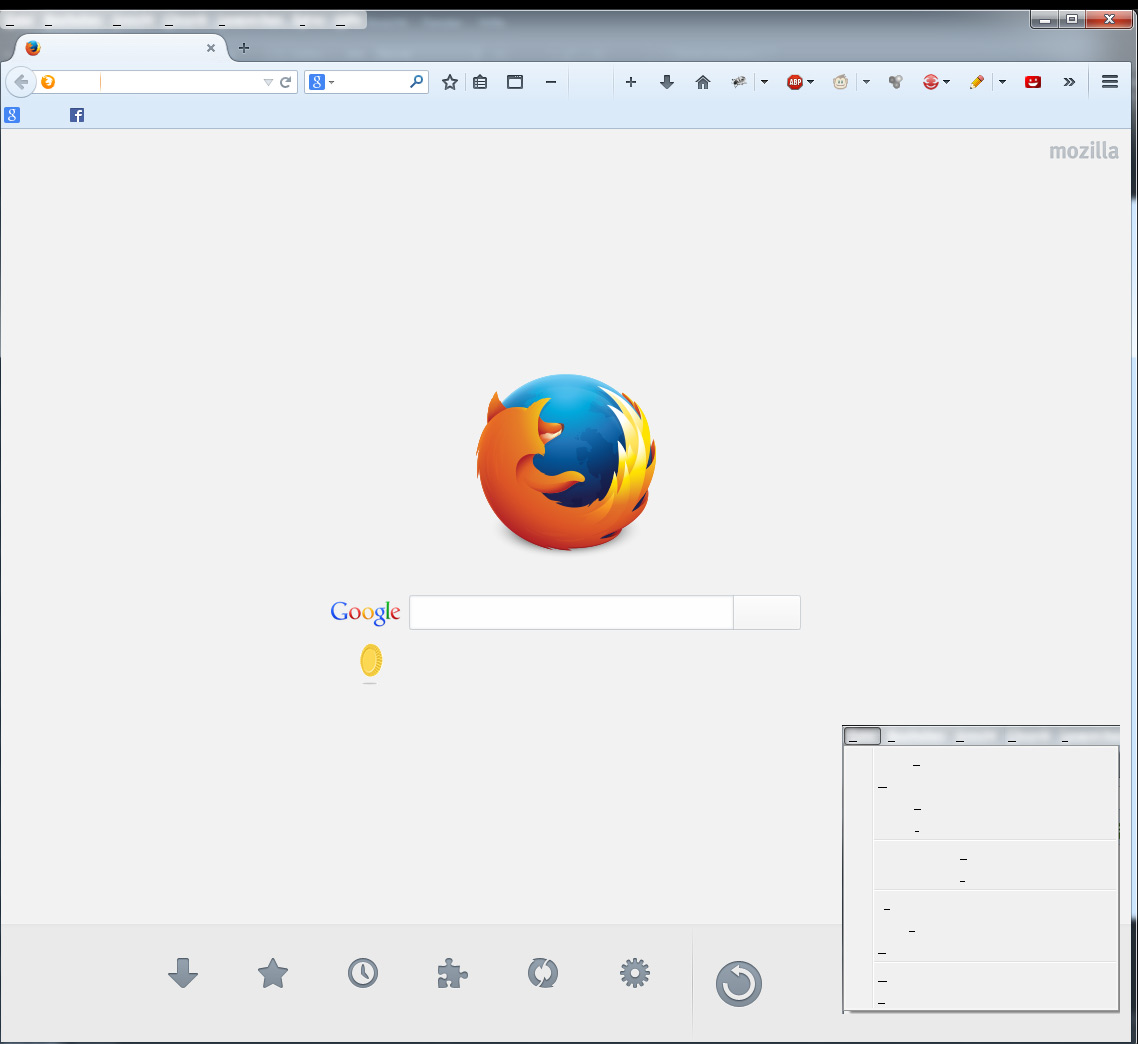Open Settings gear at page bottom
Viewport: 1138px width, 1044px height.
pyautogui.click(x=635, y=974)
